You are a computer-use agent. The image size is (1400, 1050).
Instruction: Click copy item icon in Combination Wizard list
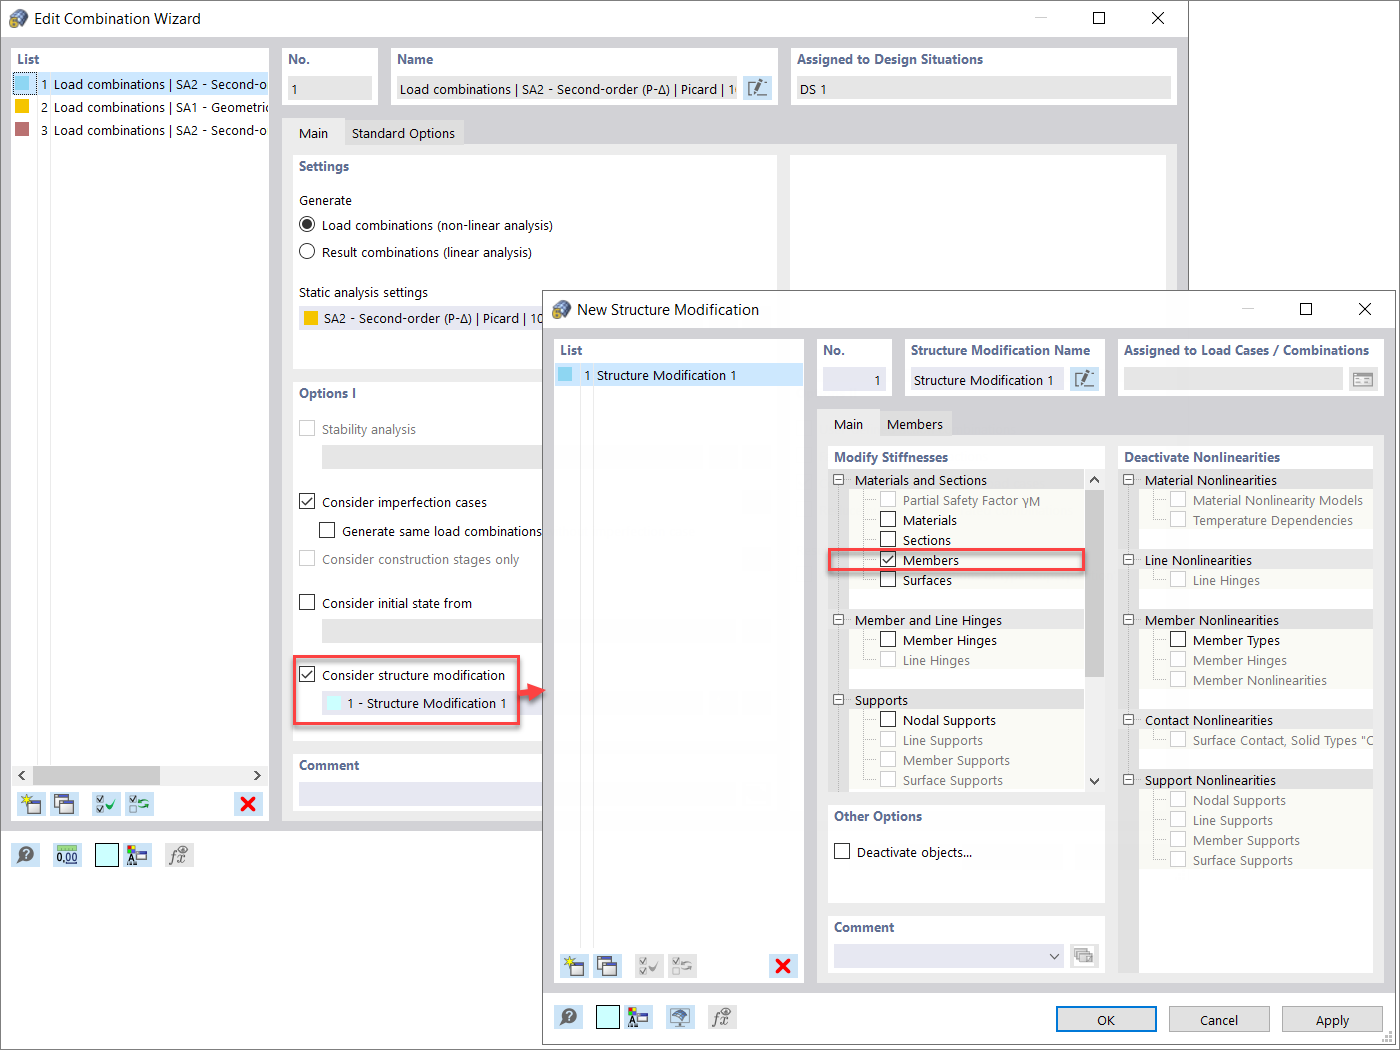pos(65,803)
